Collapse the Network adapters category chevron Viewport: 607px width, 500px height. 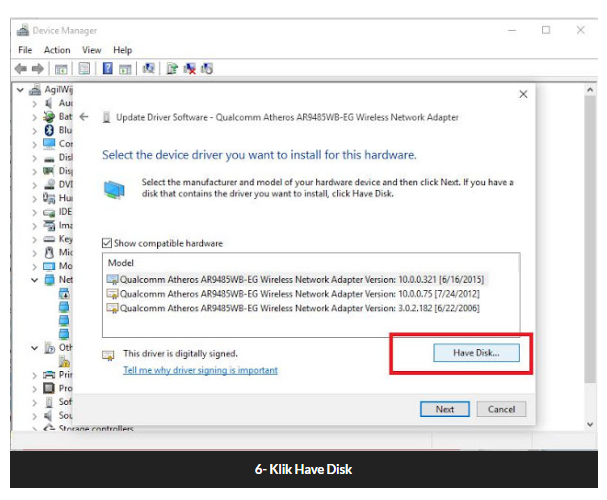(x=34, y=279)
